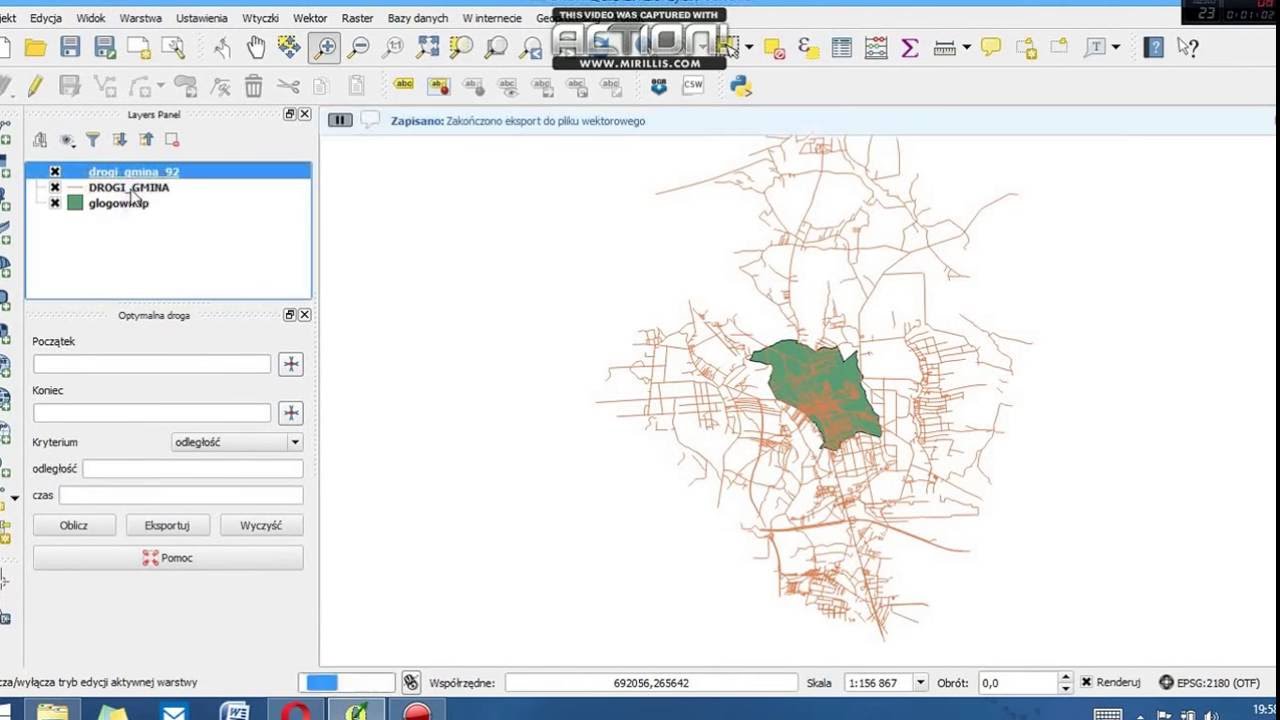
Task: Open the Kryterium odległość dropdown
Action: click(237, 442)
